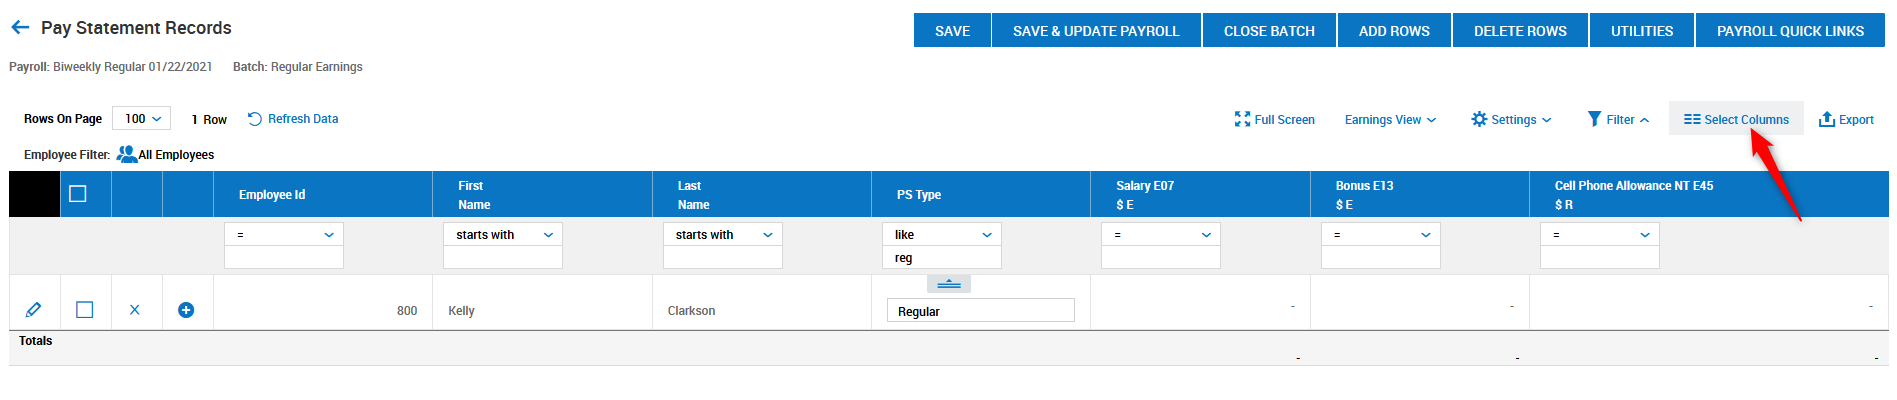Click the All Employees filter link
The height and width of the screenshot is (400, 1897).
pyautogui.click(x=176, y=155)
